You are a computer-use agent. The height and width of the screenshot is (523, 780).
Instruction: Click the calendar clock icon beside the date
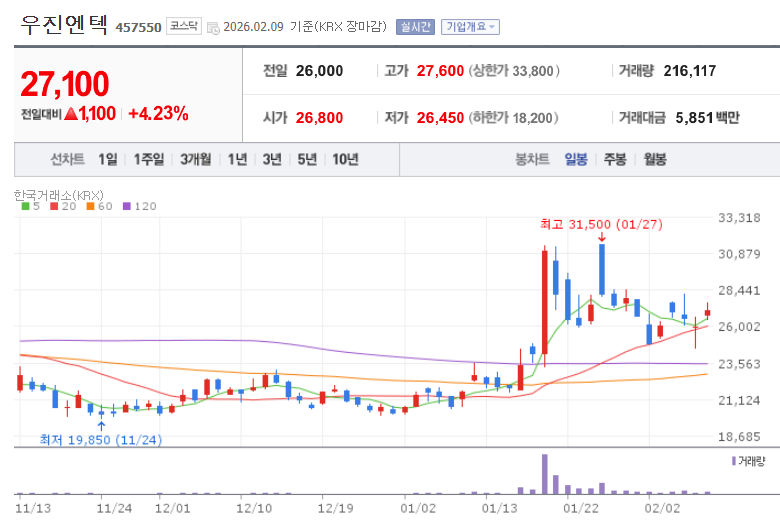tap(213, 28)
